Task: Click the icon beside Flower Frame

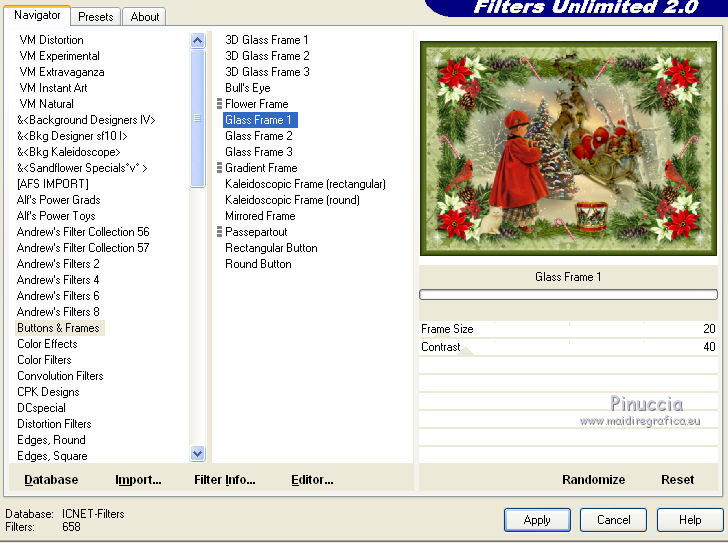Action: coord(220,104)
